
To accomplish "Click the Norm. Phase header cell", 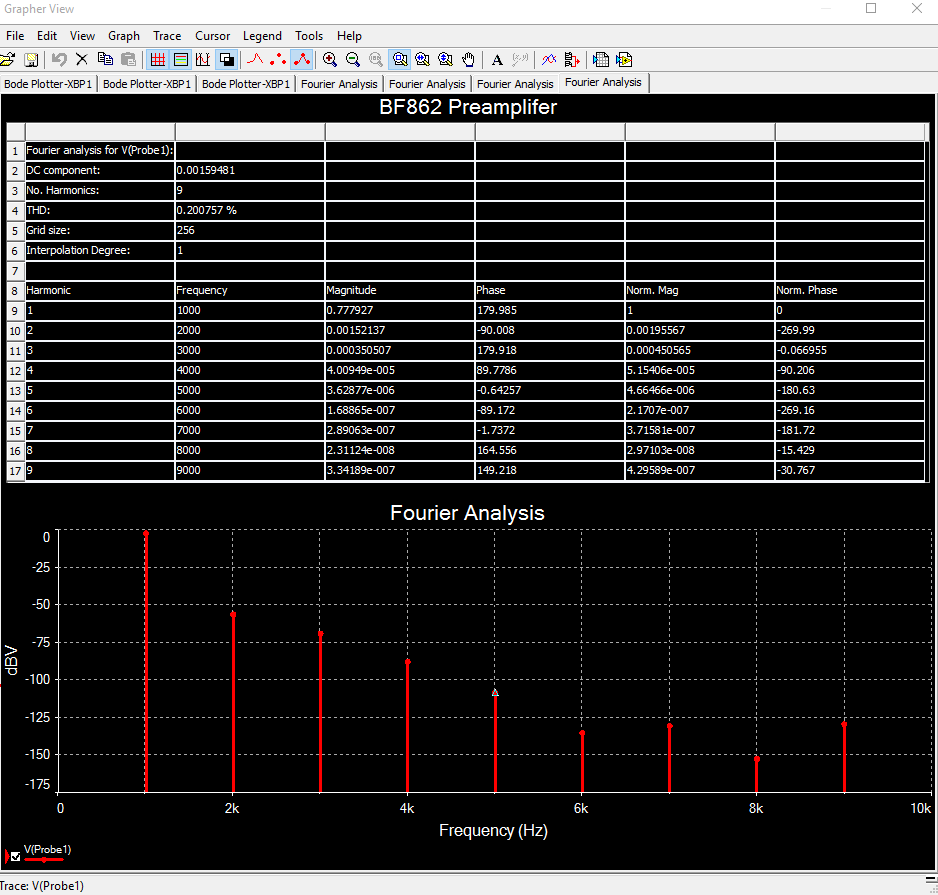I will pos(849,290).
